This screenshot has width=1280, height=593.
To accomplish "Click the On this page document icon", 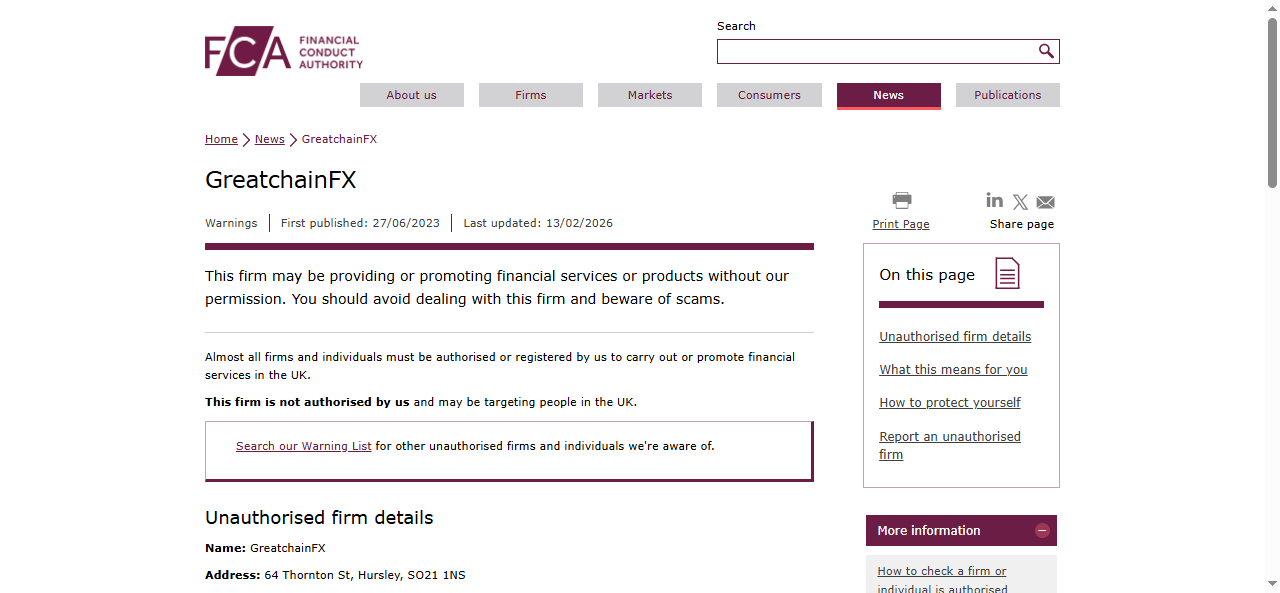I will coord(1007,273).
